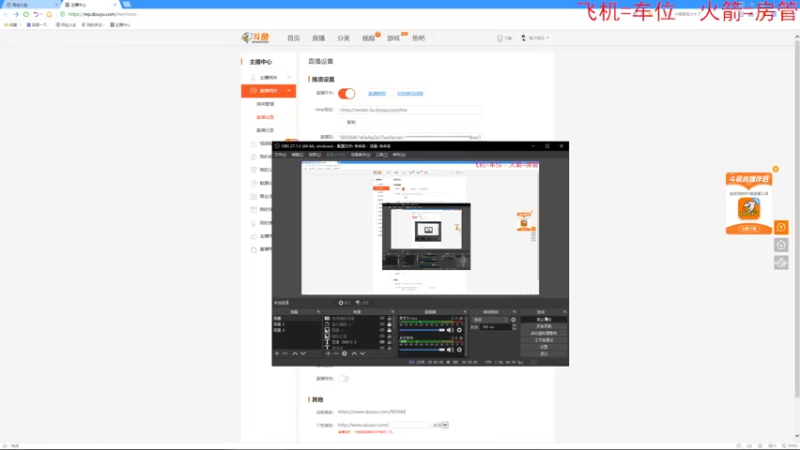Click the phone download icon in Douyu header

(x=500, y=38)
